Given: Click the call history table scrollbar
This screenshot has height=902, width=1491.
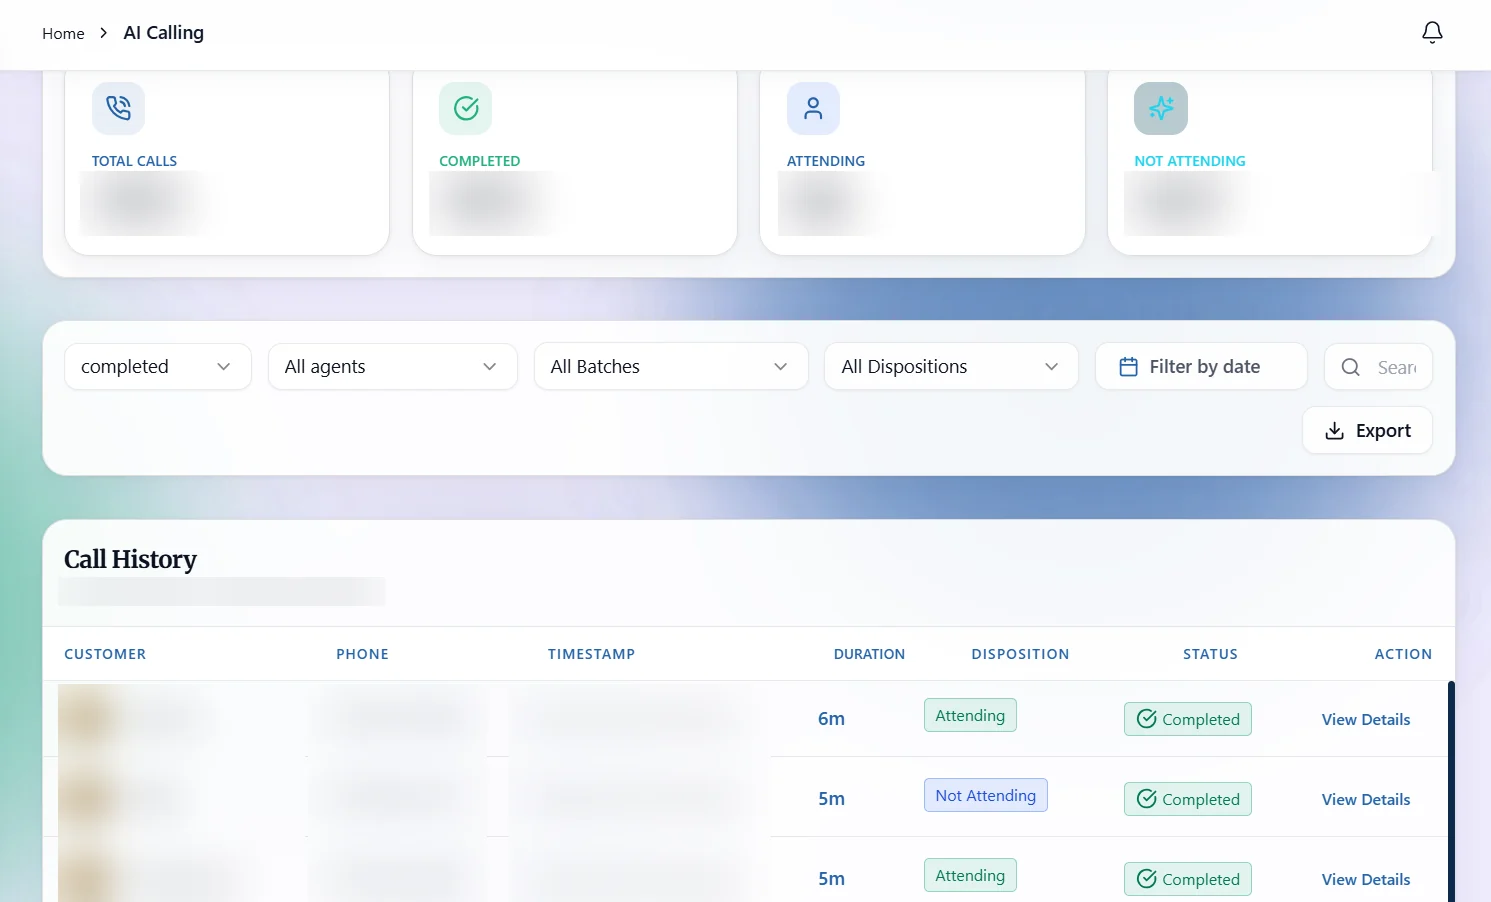Looking at the screenshot, I should coord(1451,791).
